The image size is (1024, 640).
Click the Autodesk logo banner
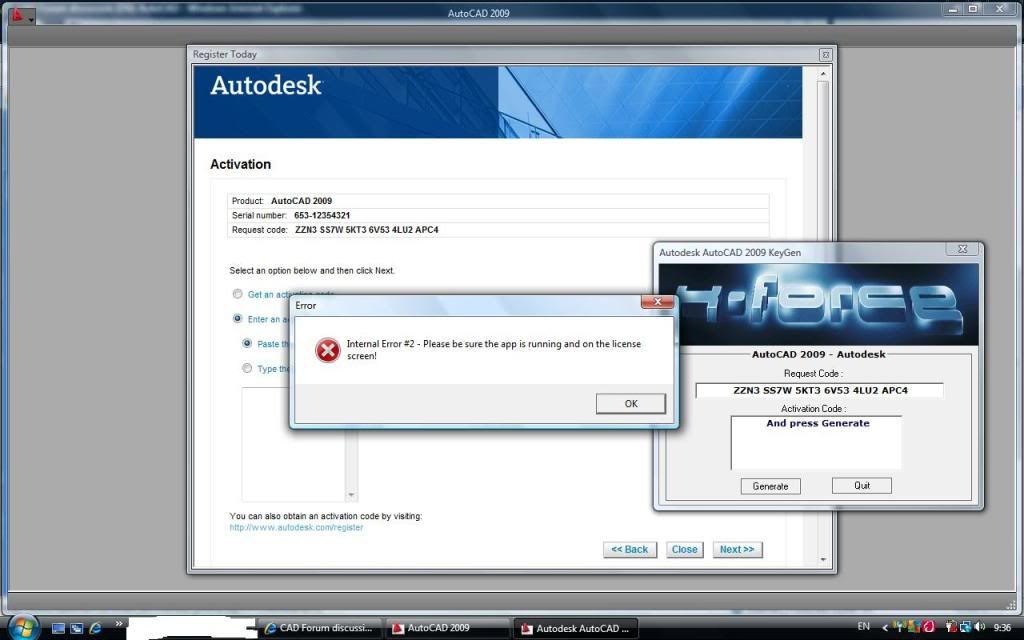[x=498, y=102]
